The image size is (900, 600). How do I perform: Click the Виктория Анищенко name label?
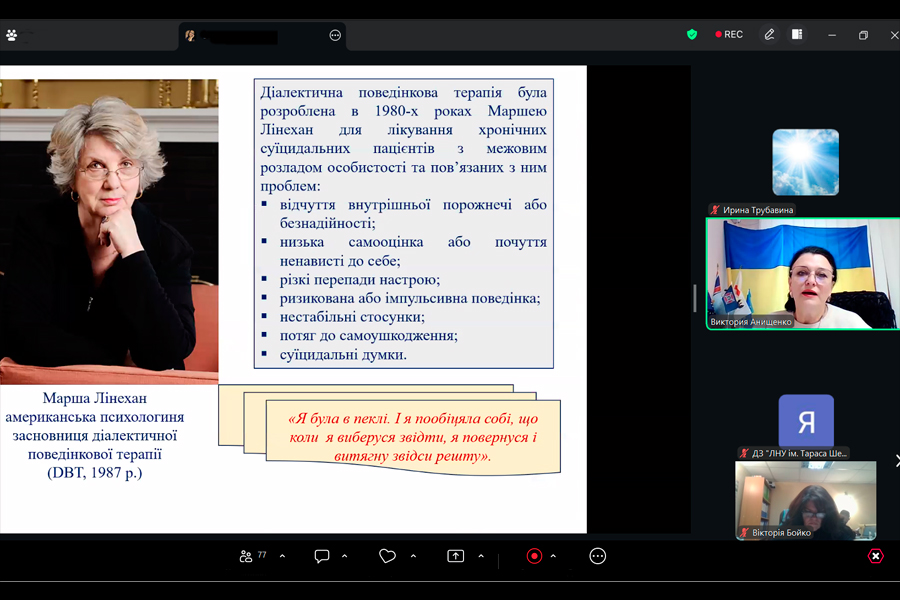[x=751, y=322]
